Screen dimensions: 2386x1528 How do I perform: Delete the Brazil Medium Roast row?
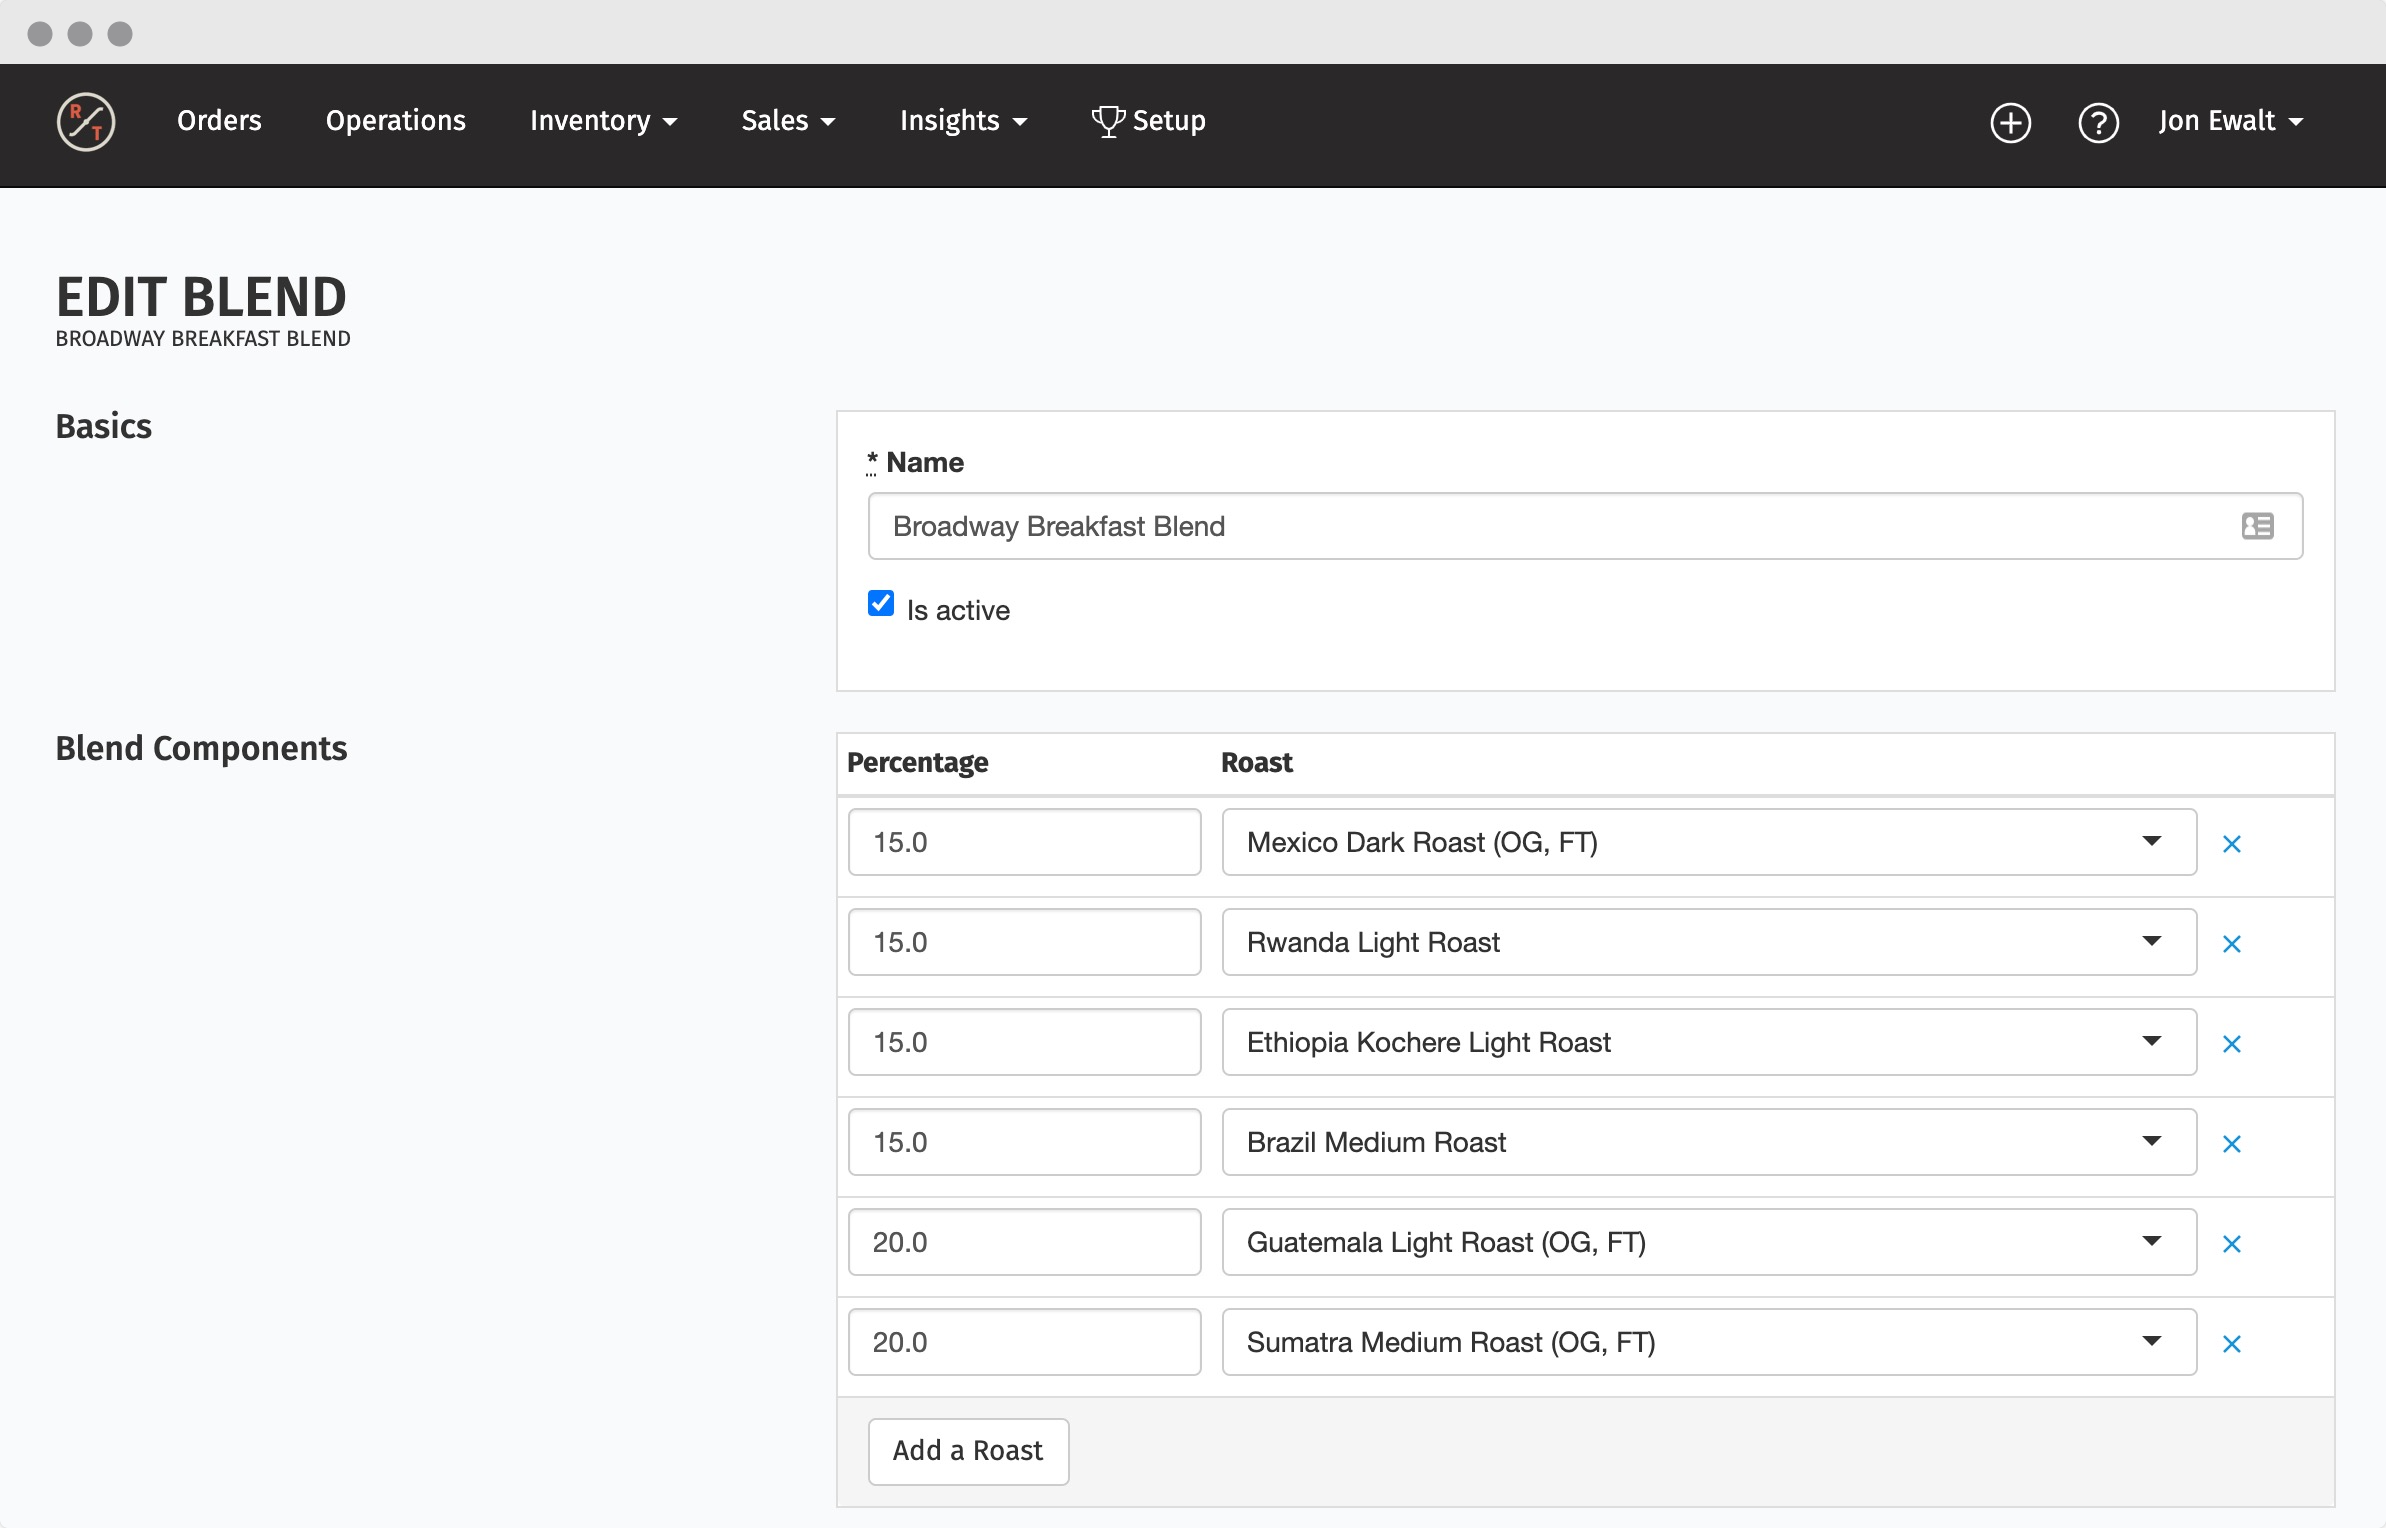point(2231,1144)
